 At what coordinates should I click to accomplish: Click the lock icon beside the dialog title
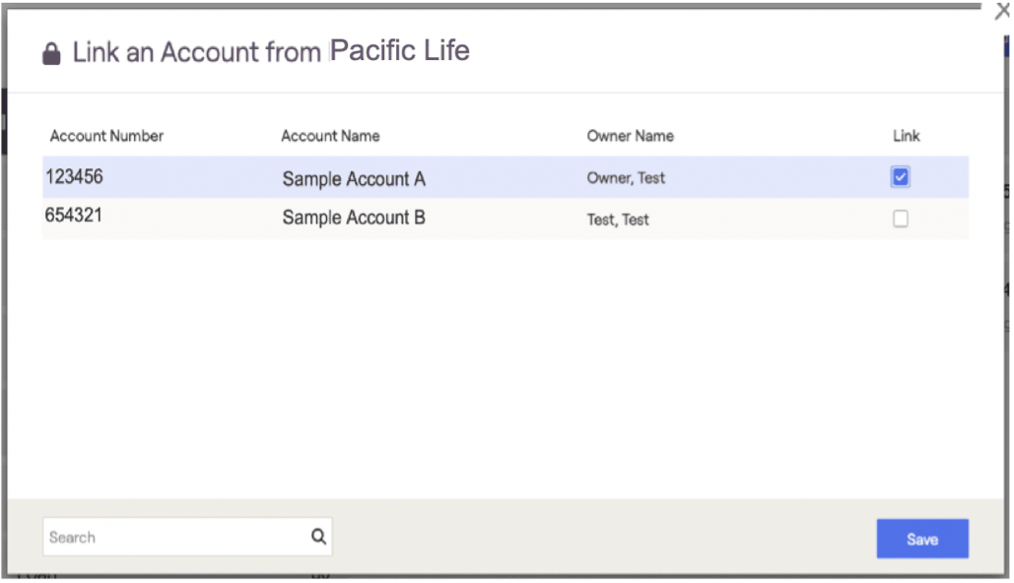tap(51, 54)
